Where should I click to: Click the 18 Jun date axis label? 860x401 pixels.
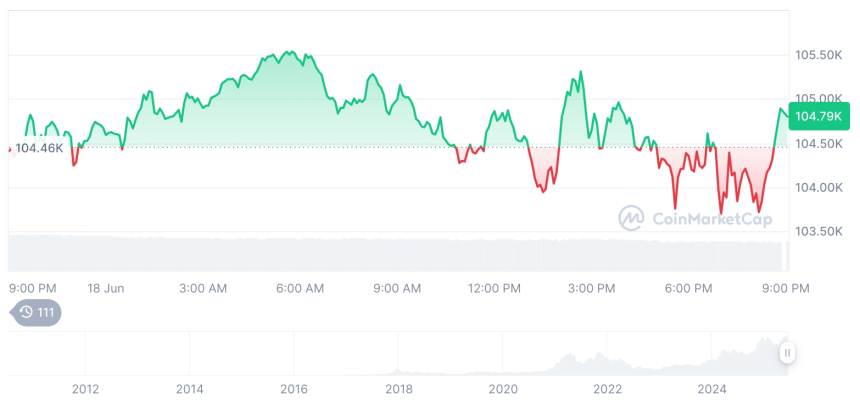(x=105, y=288)
